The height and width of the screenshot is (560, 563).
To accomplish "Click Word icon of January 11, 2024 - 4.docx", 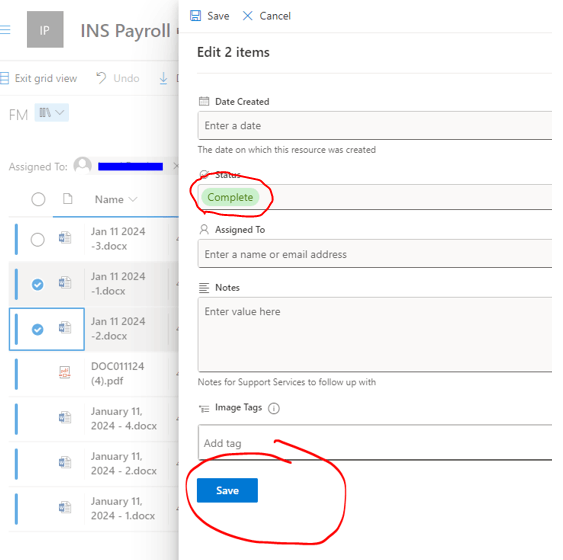I will coord(65,417).
